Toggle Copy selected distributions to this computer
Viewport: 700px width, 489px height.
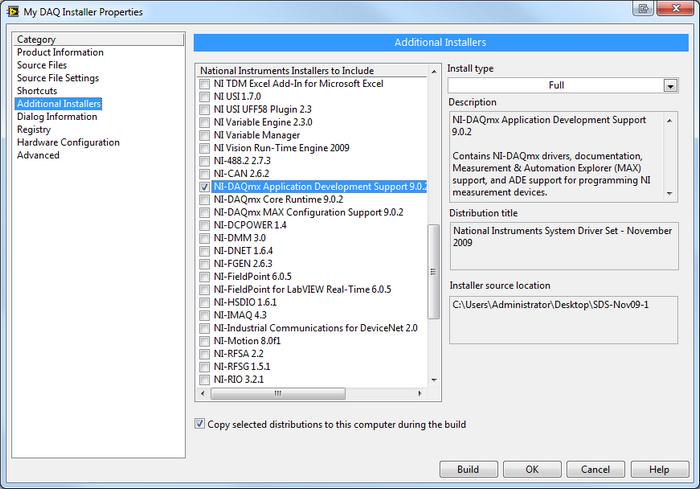click(x=200, y=424)
